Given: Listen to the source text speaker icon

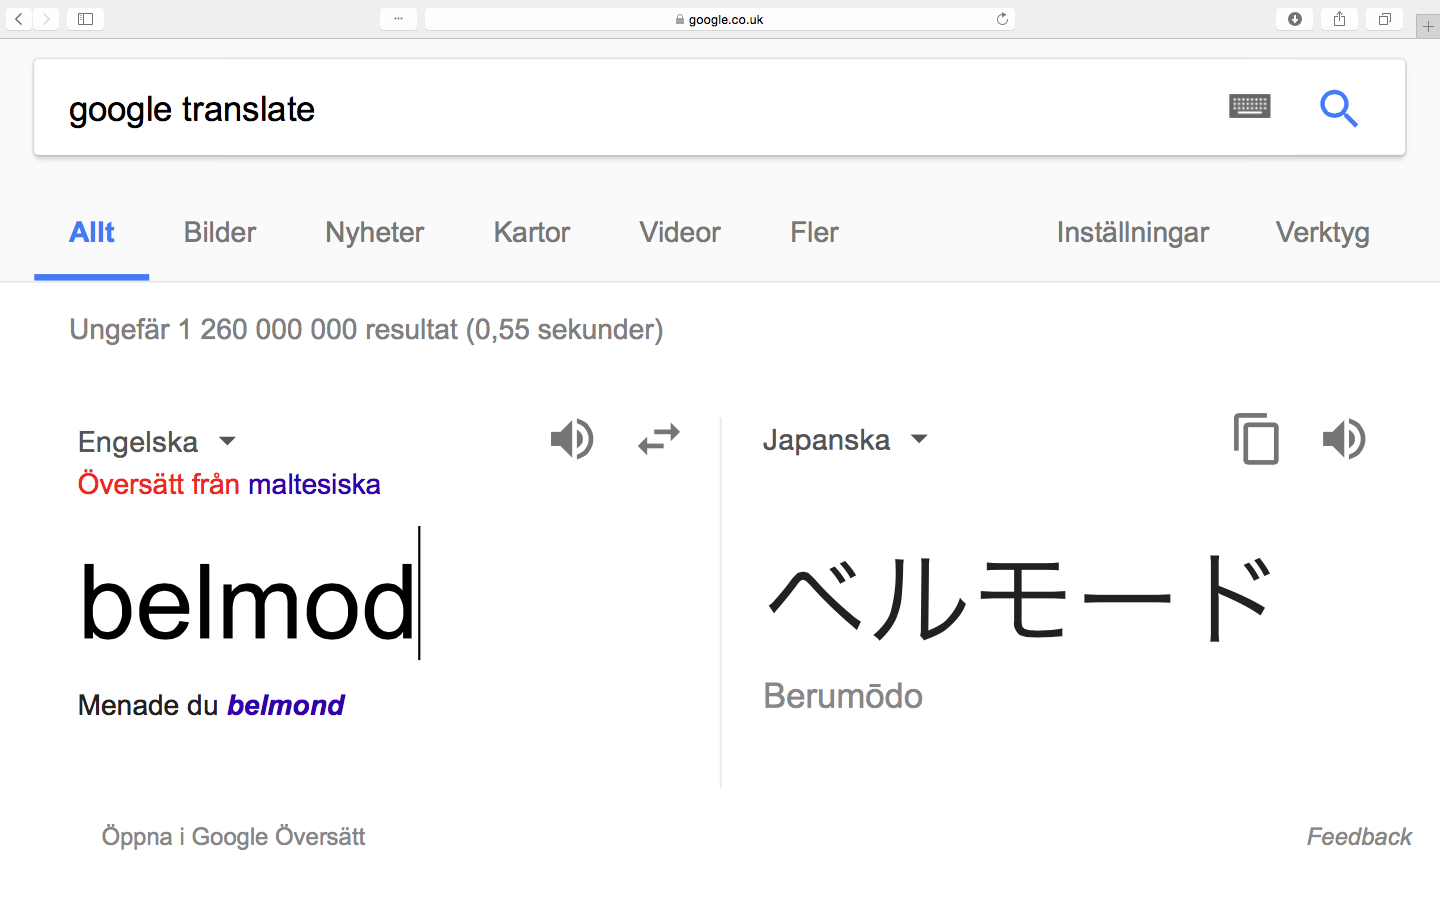Looking at the screenshot, I should [572, 439].
